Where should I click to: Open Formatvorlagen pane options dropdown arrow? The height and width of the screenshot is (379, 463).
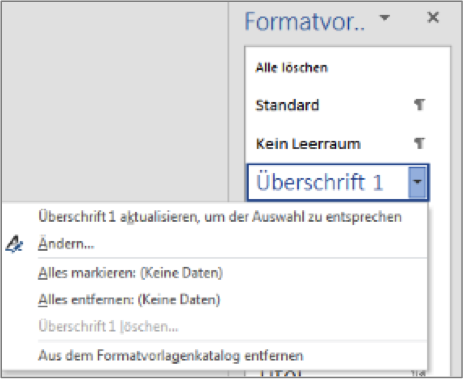point(385,17)
